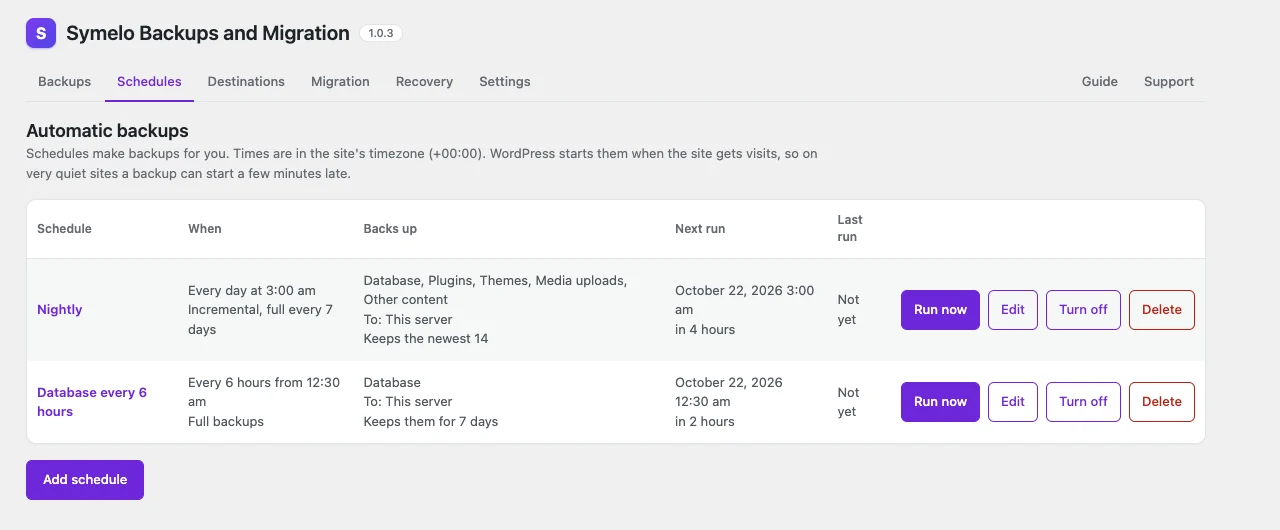Image resolution: width=1280 pixels, height=530 pixels.
Task: Open the Recovery tab
Action: (424, 81)
